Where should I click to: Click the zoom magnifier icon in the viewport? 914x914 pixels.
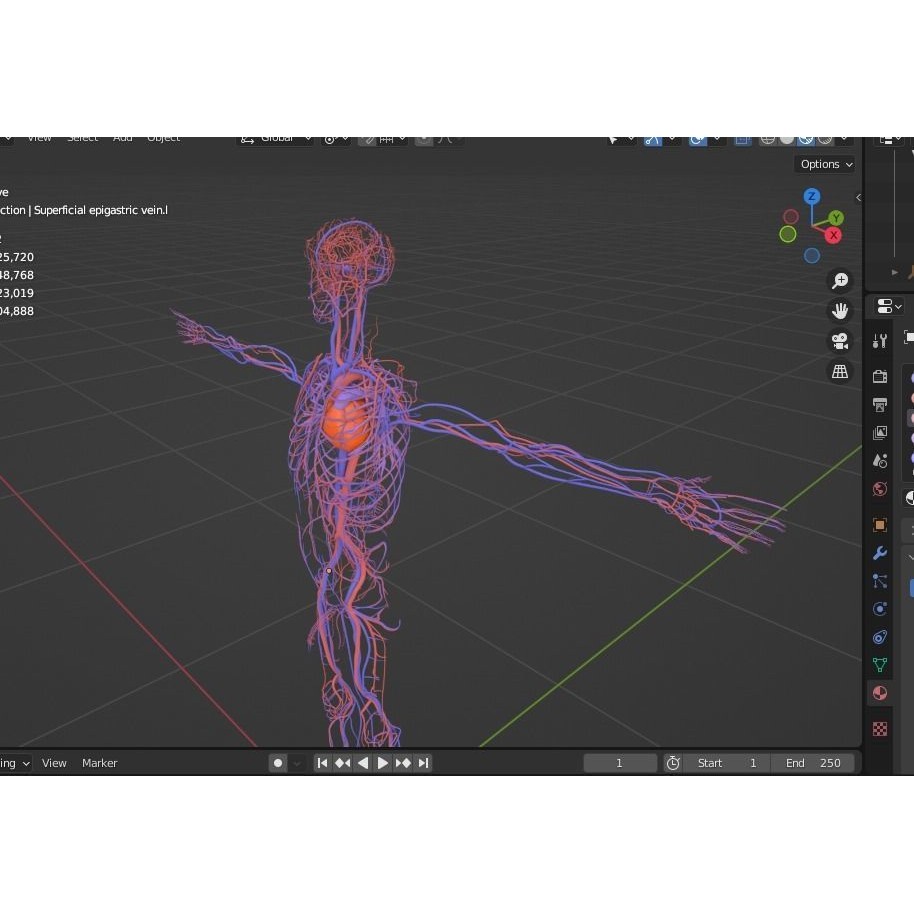840,281
